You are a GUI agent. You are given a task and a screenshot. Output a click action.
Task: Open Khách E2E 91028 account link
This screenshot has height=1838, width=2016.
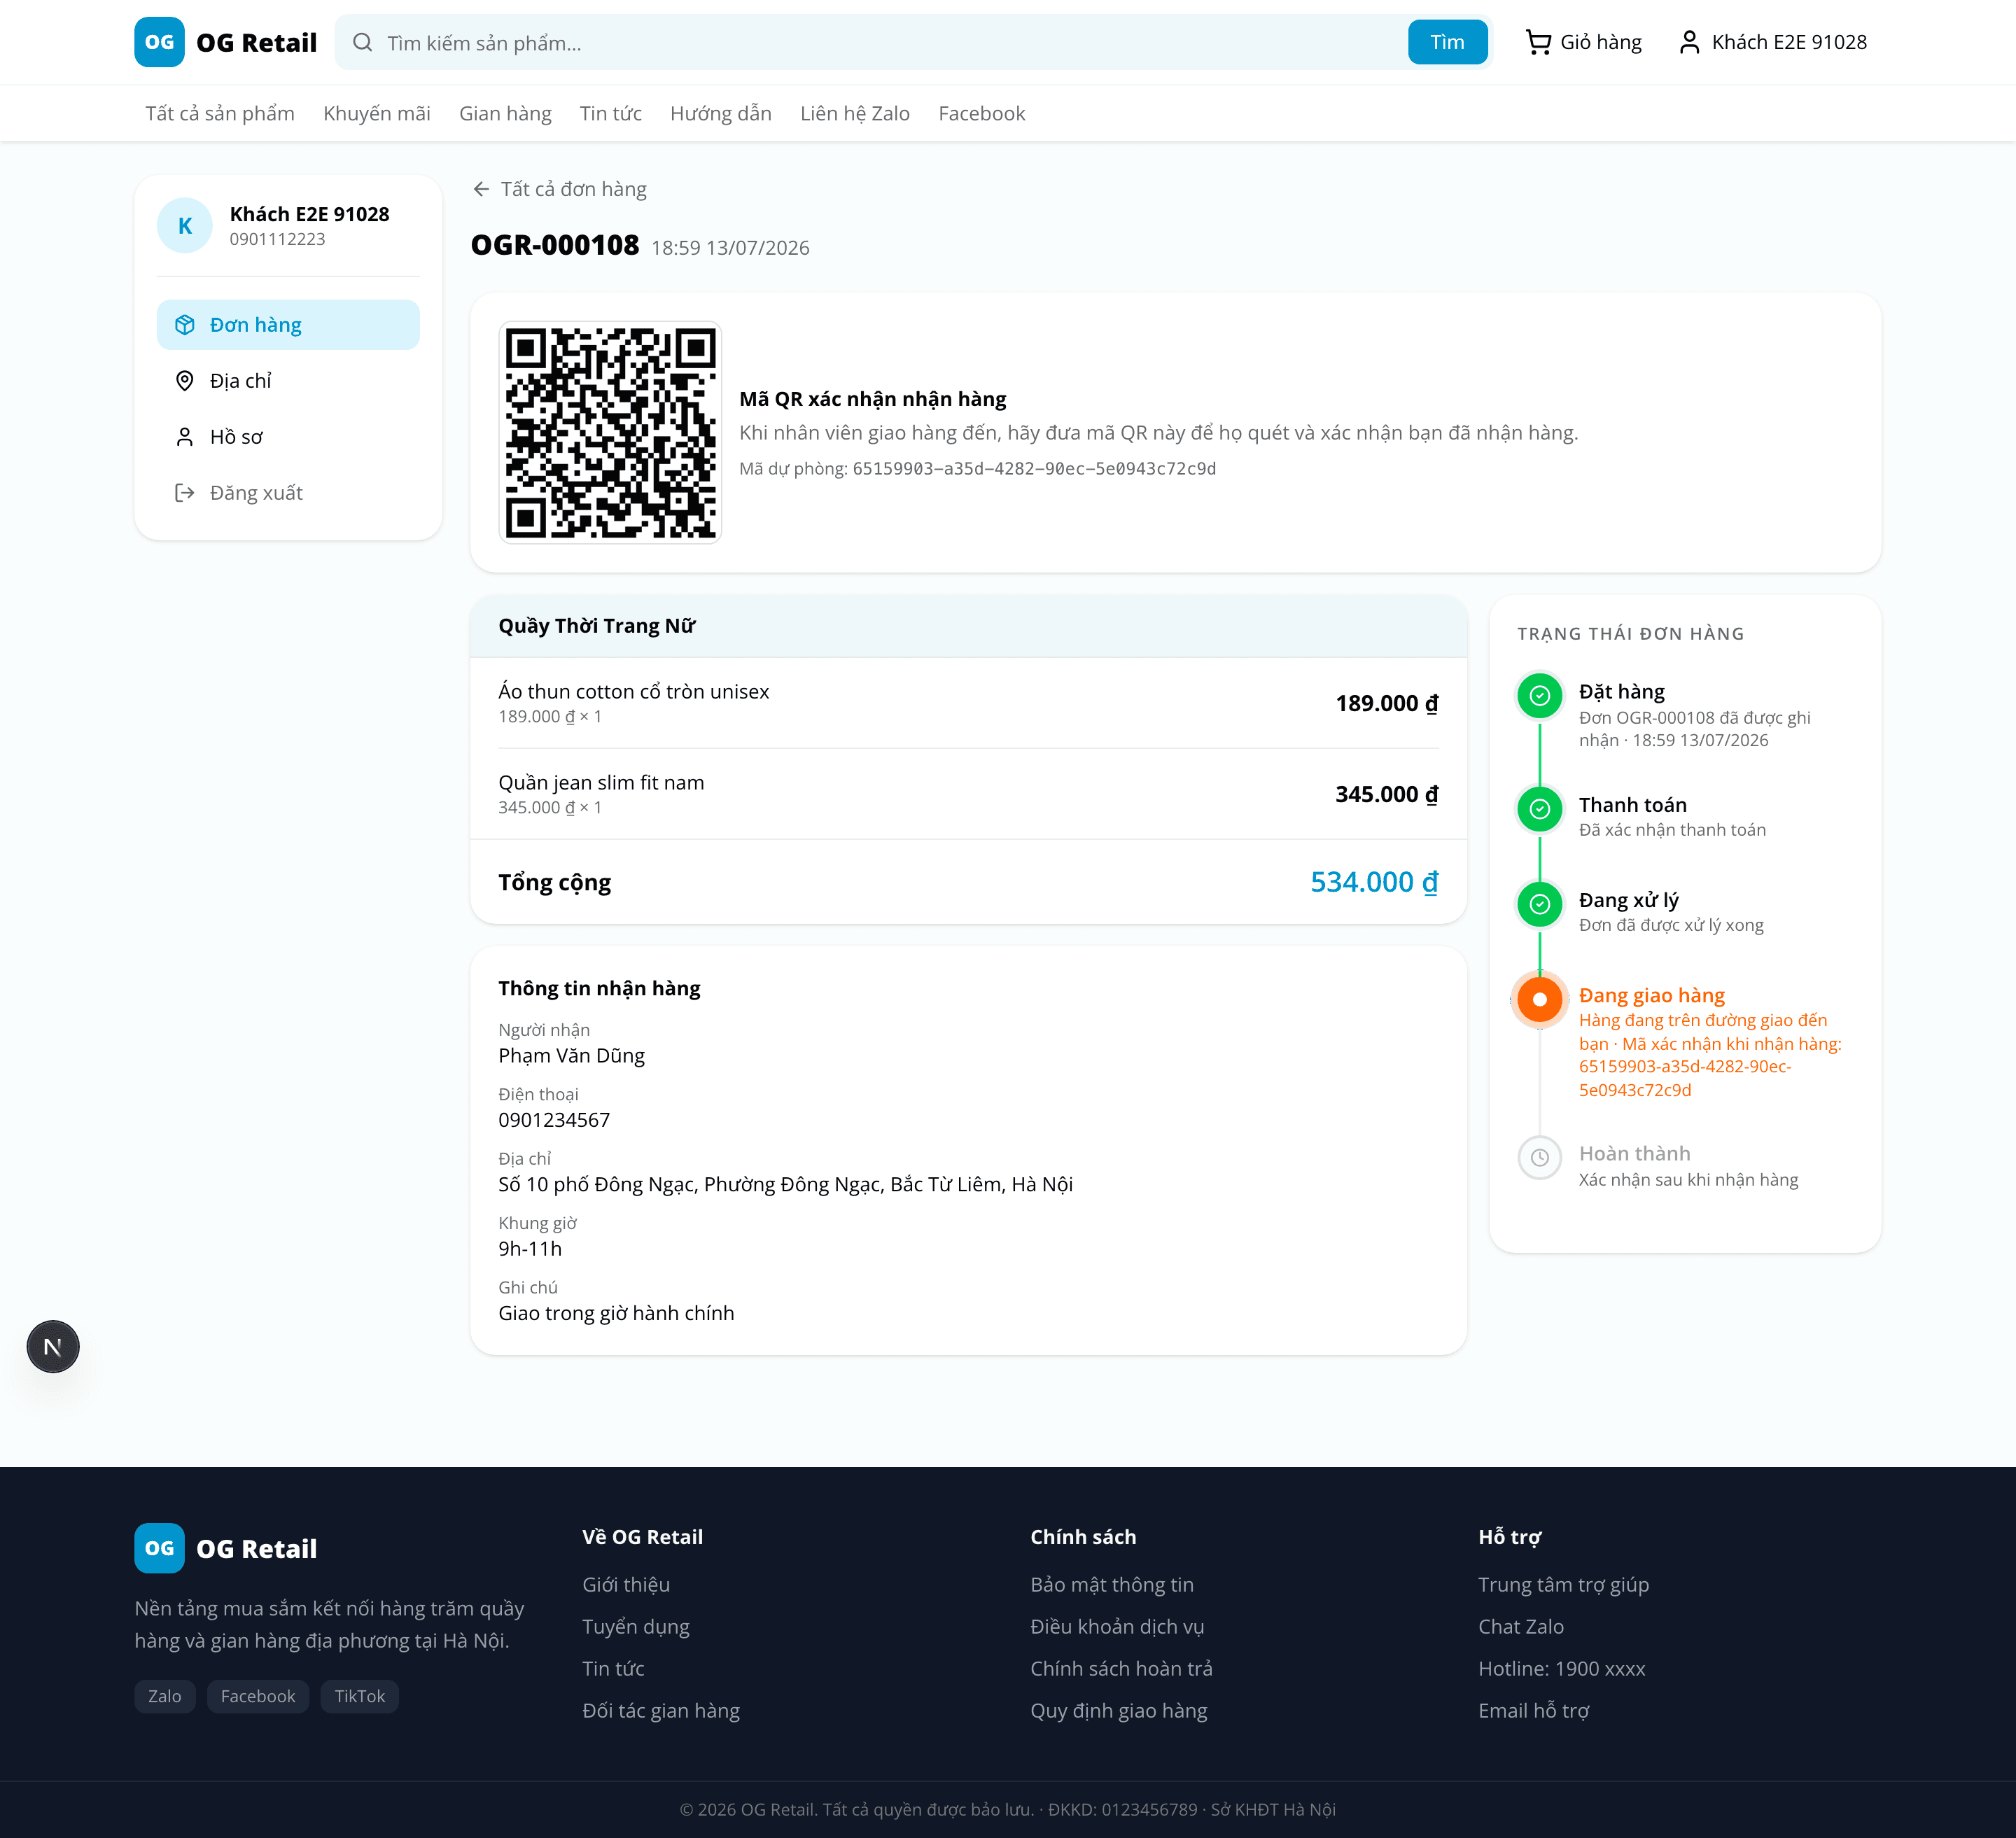point(1772,42)
